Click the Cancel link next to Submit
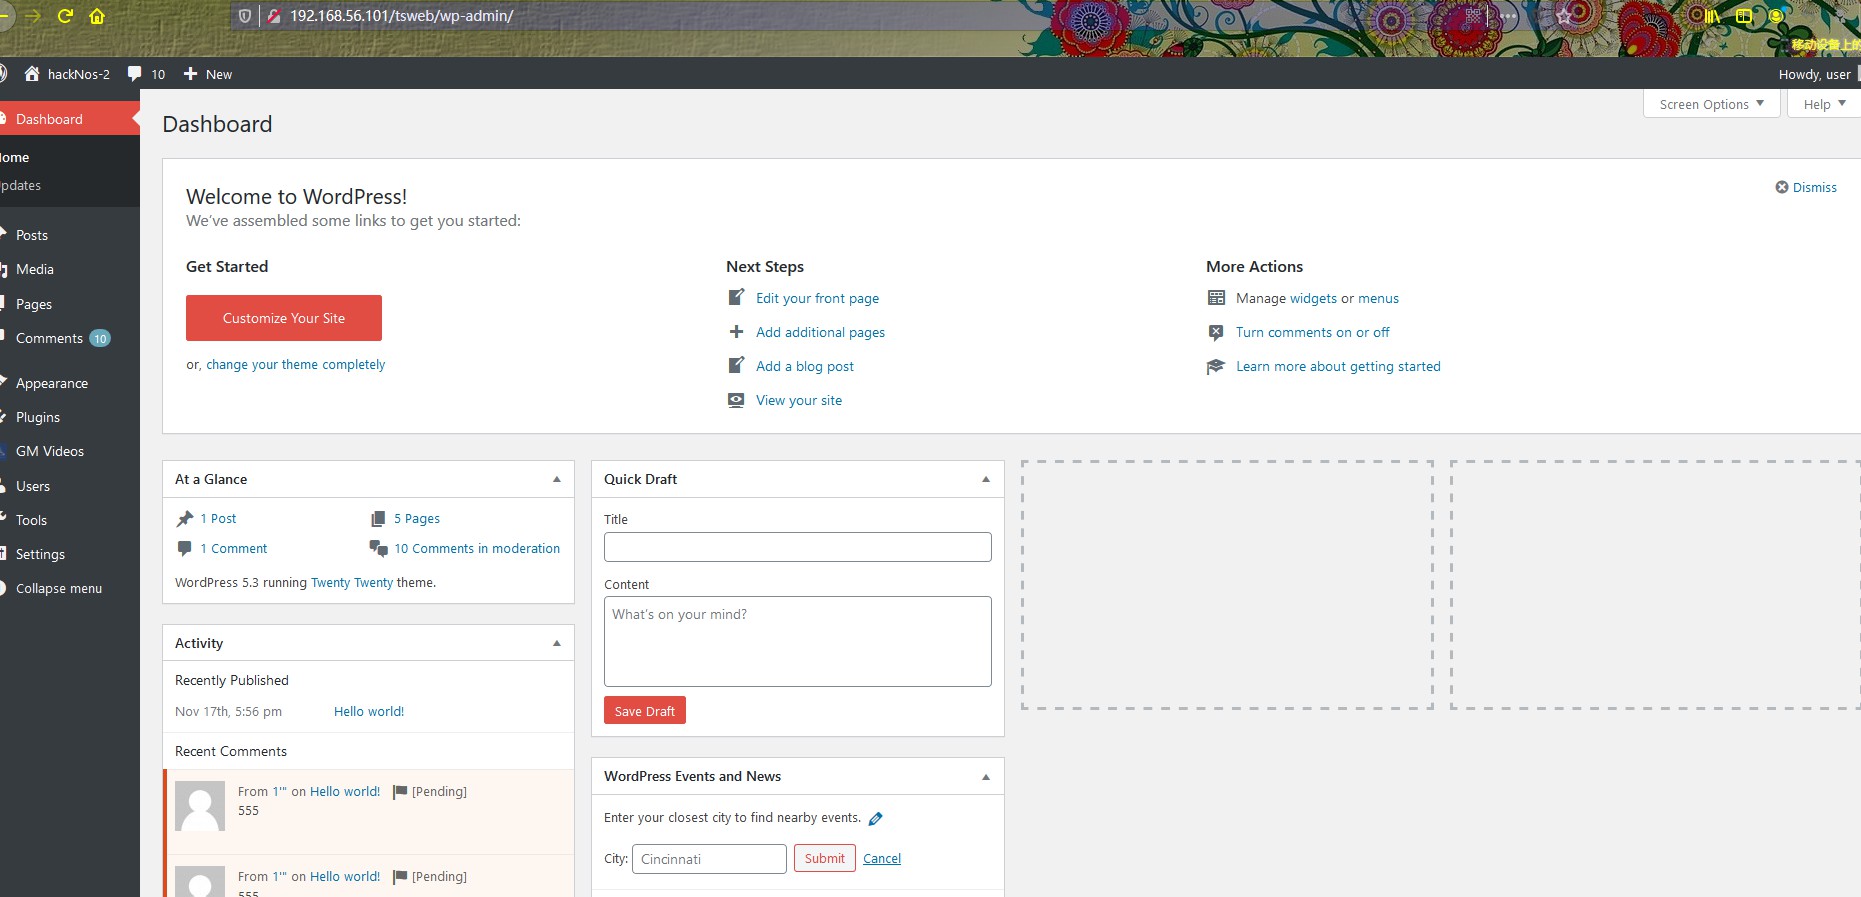 pyautogui.click(x=882, y=858)
